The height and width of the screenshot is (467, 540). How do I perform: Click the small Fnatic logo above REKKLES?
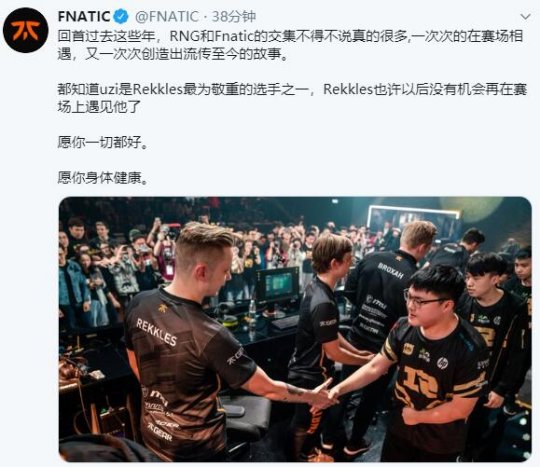(163, 308)
